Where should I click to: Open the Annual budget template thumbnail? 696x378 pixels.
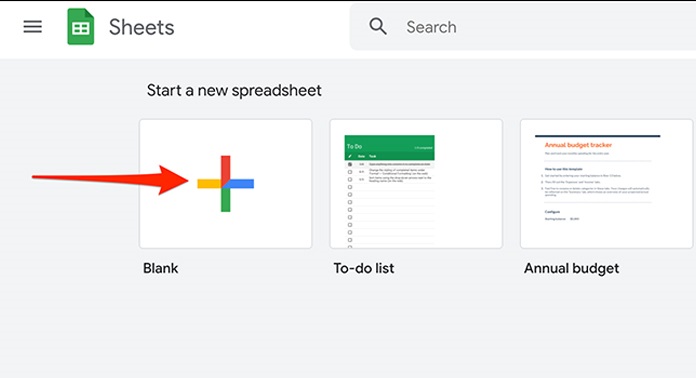[606, 184]
